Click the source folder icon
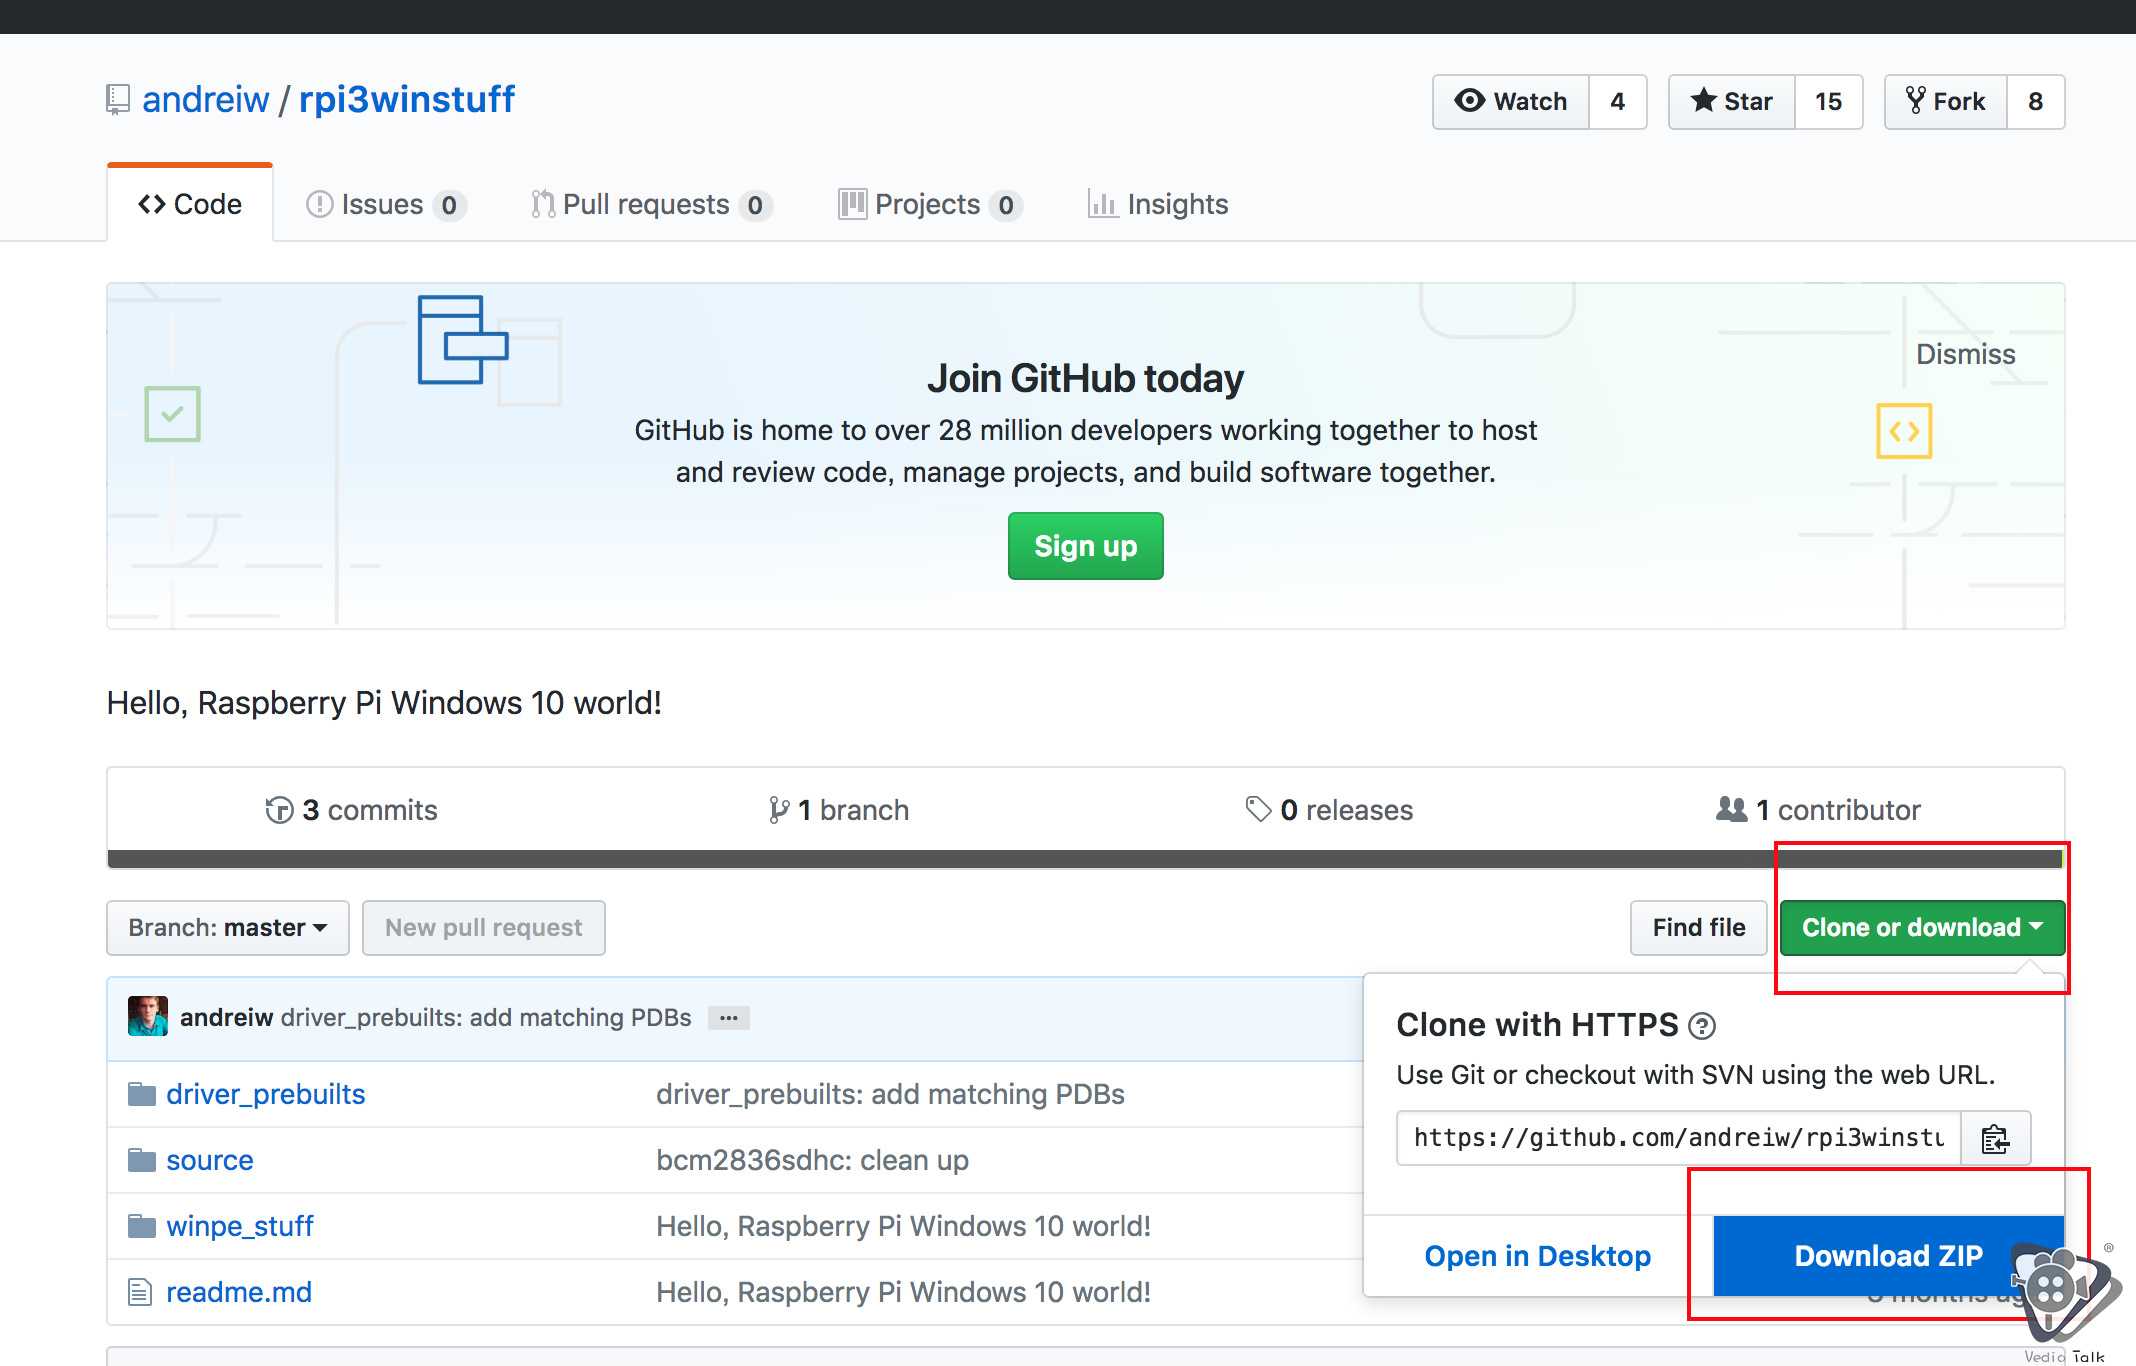 pos(142,1160)
